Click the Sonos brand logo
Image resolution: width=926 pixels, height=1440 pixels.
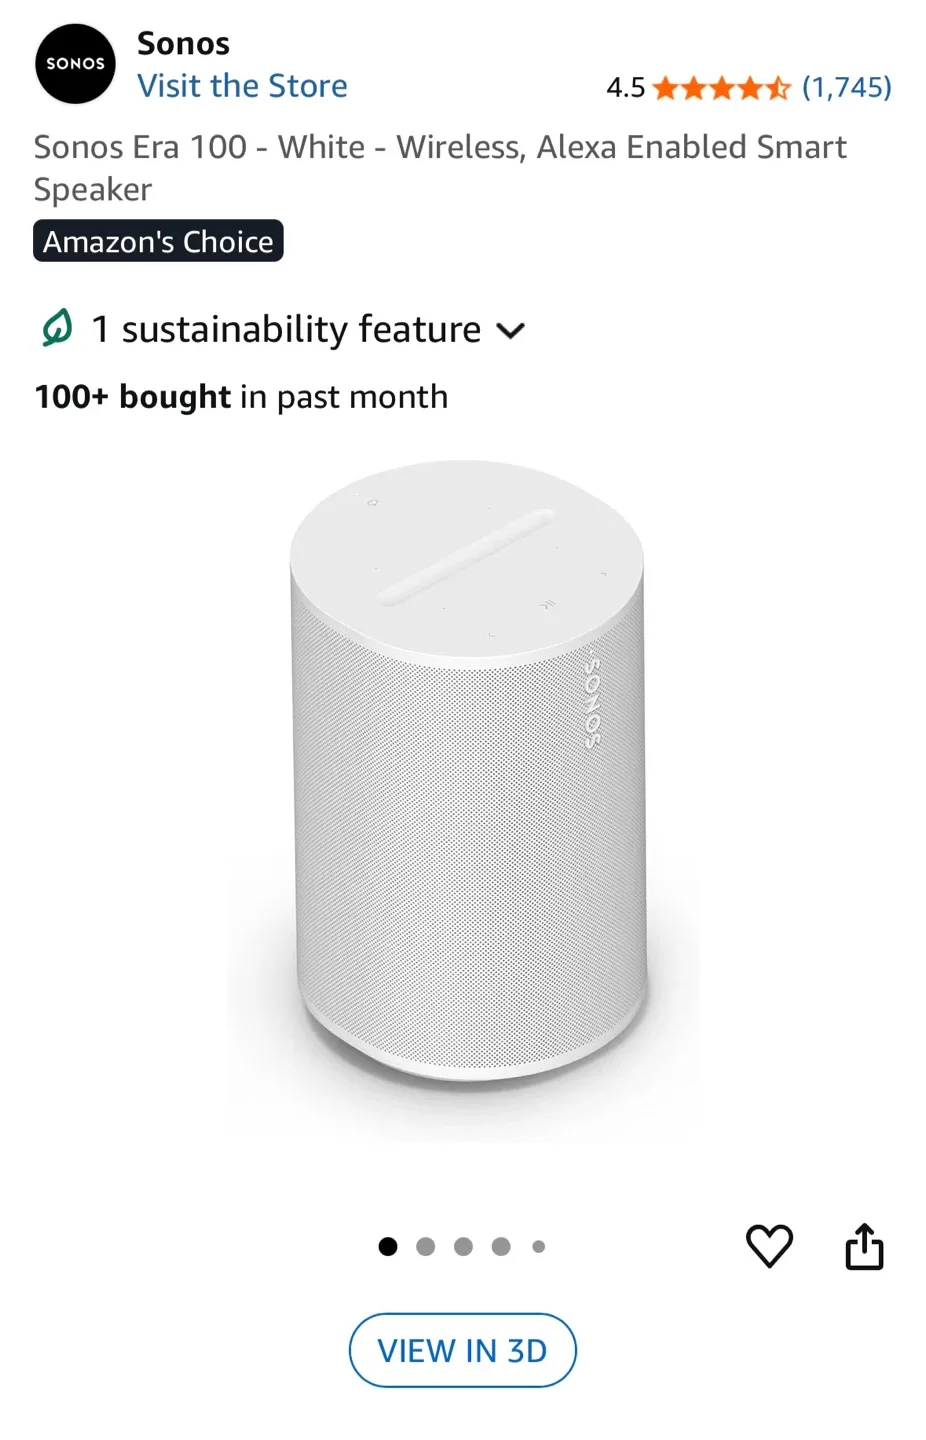click(75, 64)
